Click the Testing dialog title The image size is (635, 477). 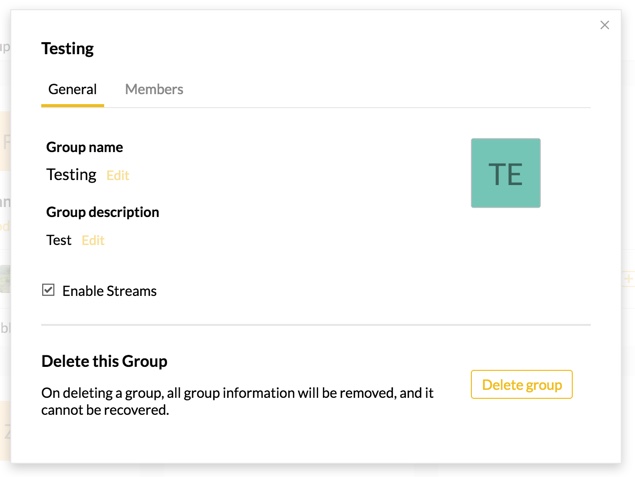(x=67, y=48)
